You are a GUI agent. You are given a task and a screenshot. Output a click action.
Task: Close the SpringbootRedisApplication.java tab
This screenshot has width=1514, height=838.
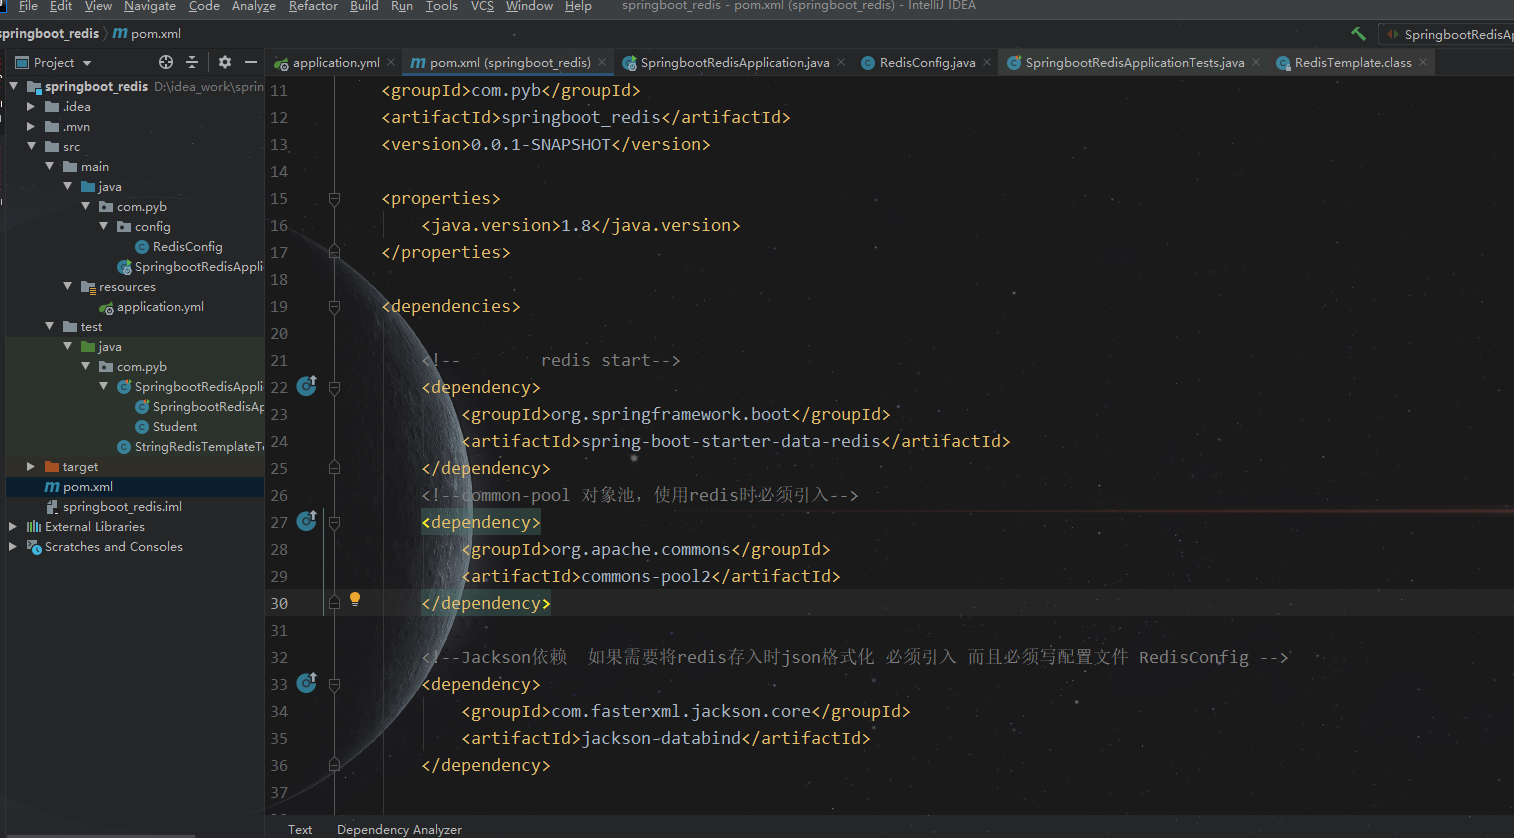841,62
